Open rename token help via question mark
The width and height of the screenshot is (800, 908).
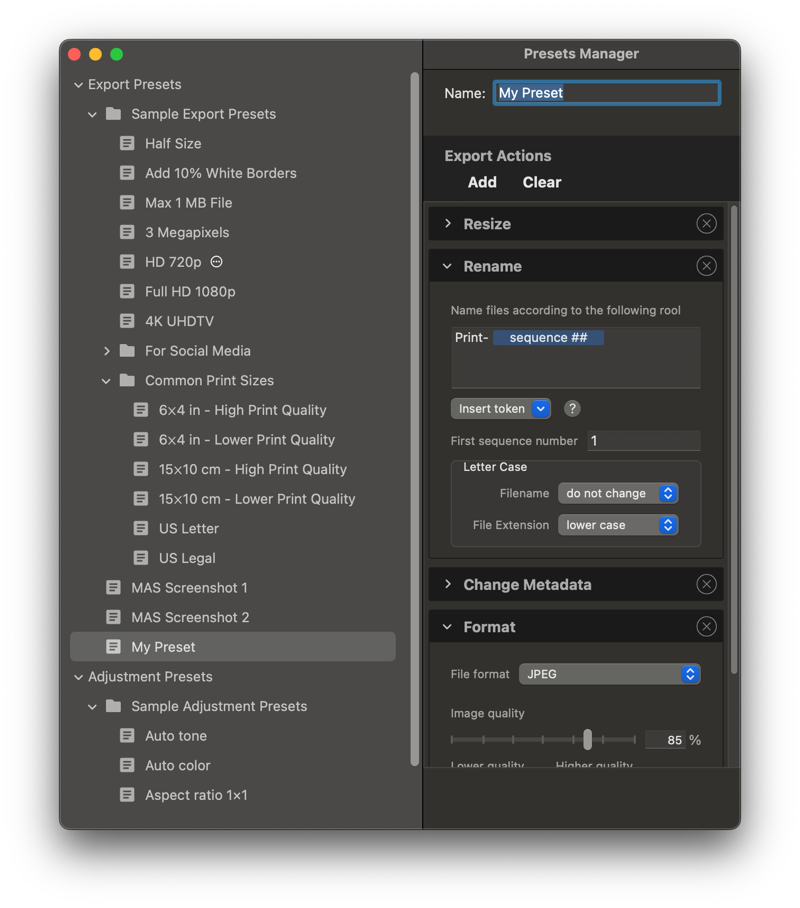pos(570,408)
